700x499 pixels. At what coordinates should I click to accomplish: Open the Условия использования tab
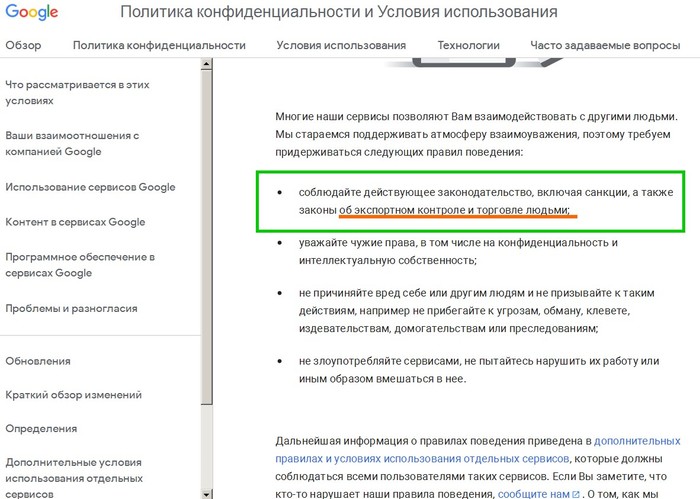click(x=341, y=46)
